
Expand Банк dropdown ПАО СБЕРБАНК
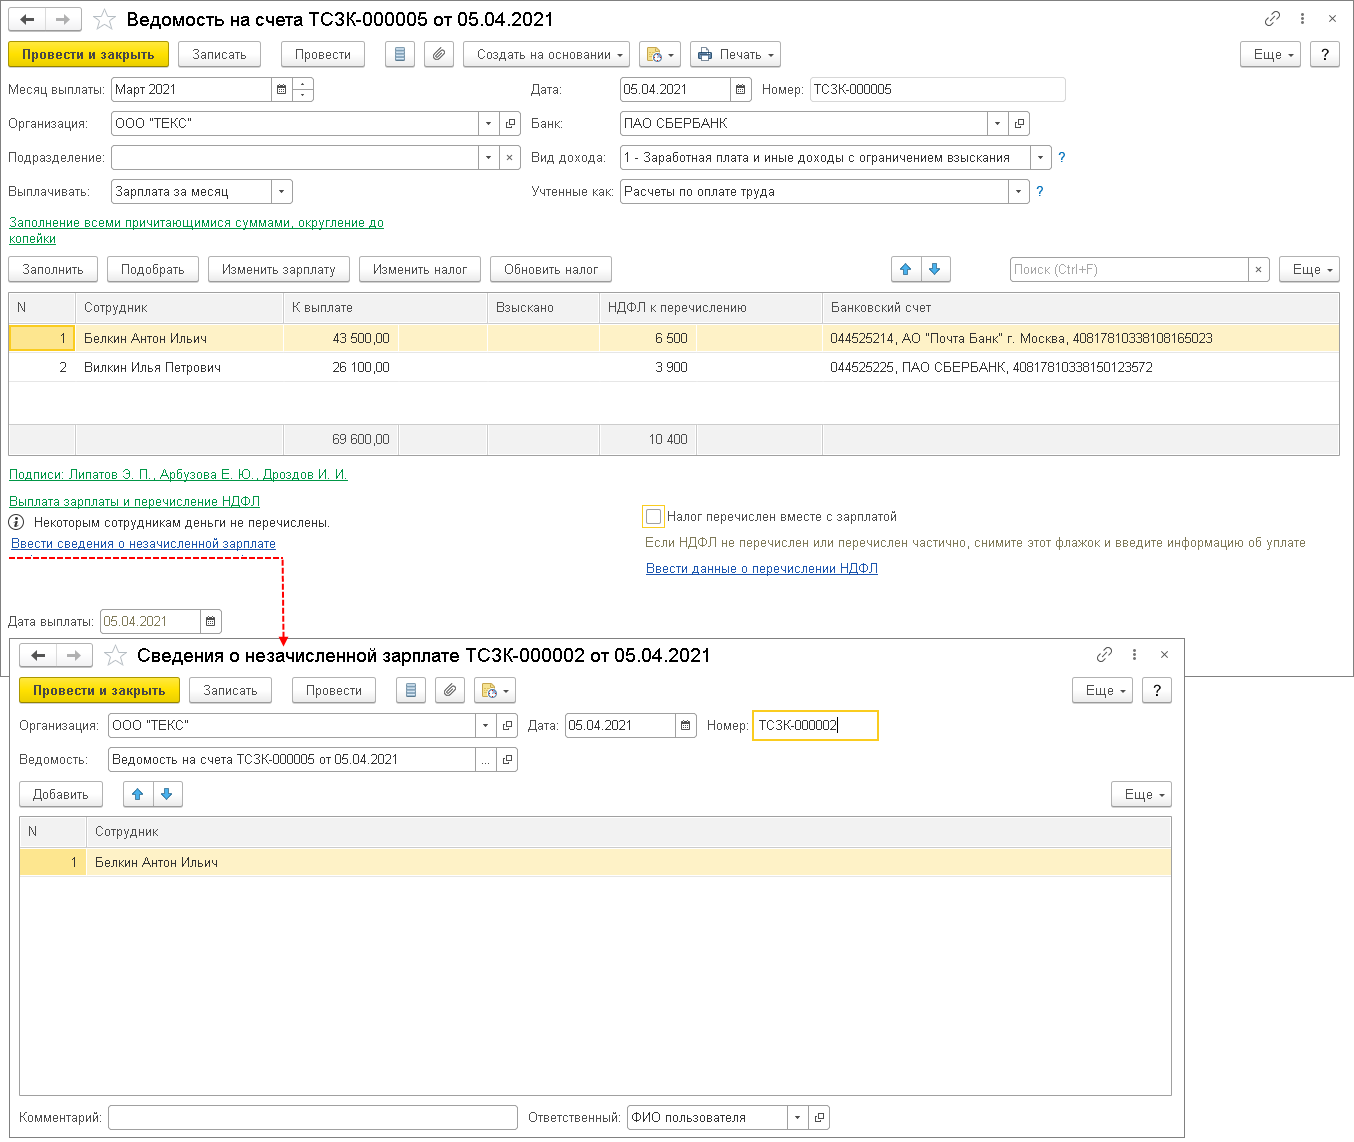point(997,123)
